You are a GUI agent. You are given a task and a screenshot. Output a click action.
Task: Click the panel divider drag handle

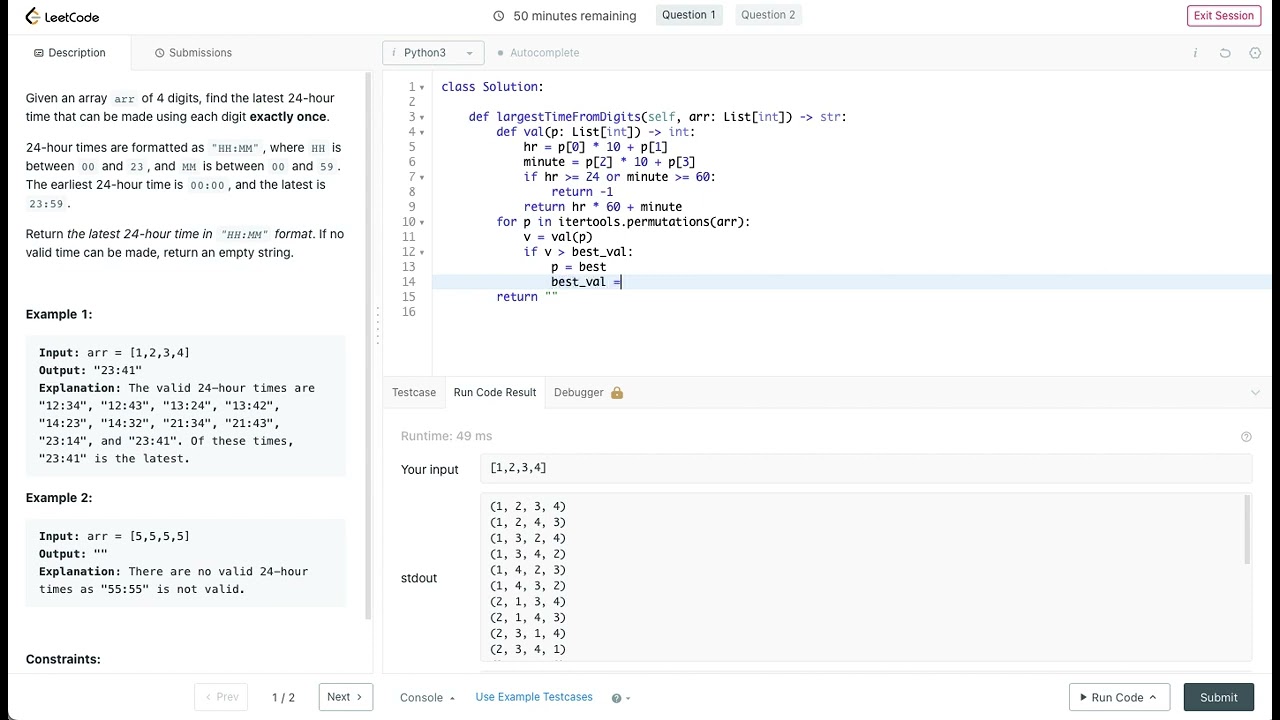[378, 325]
